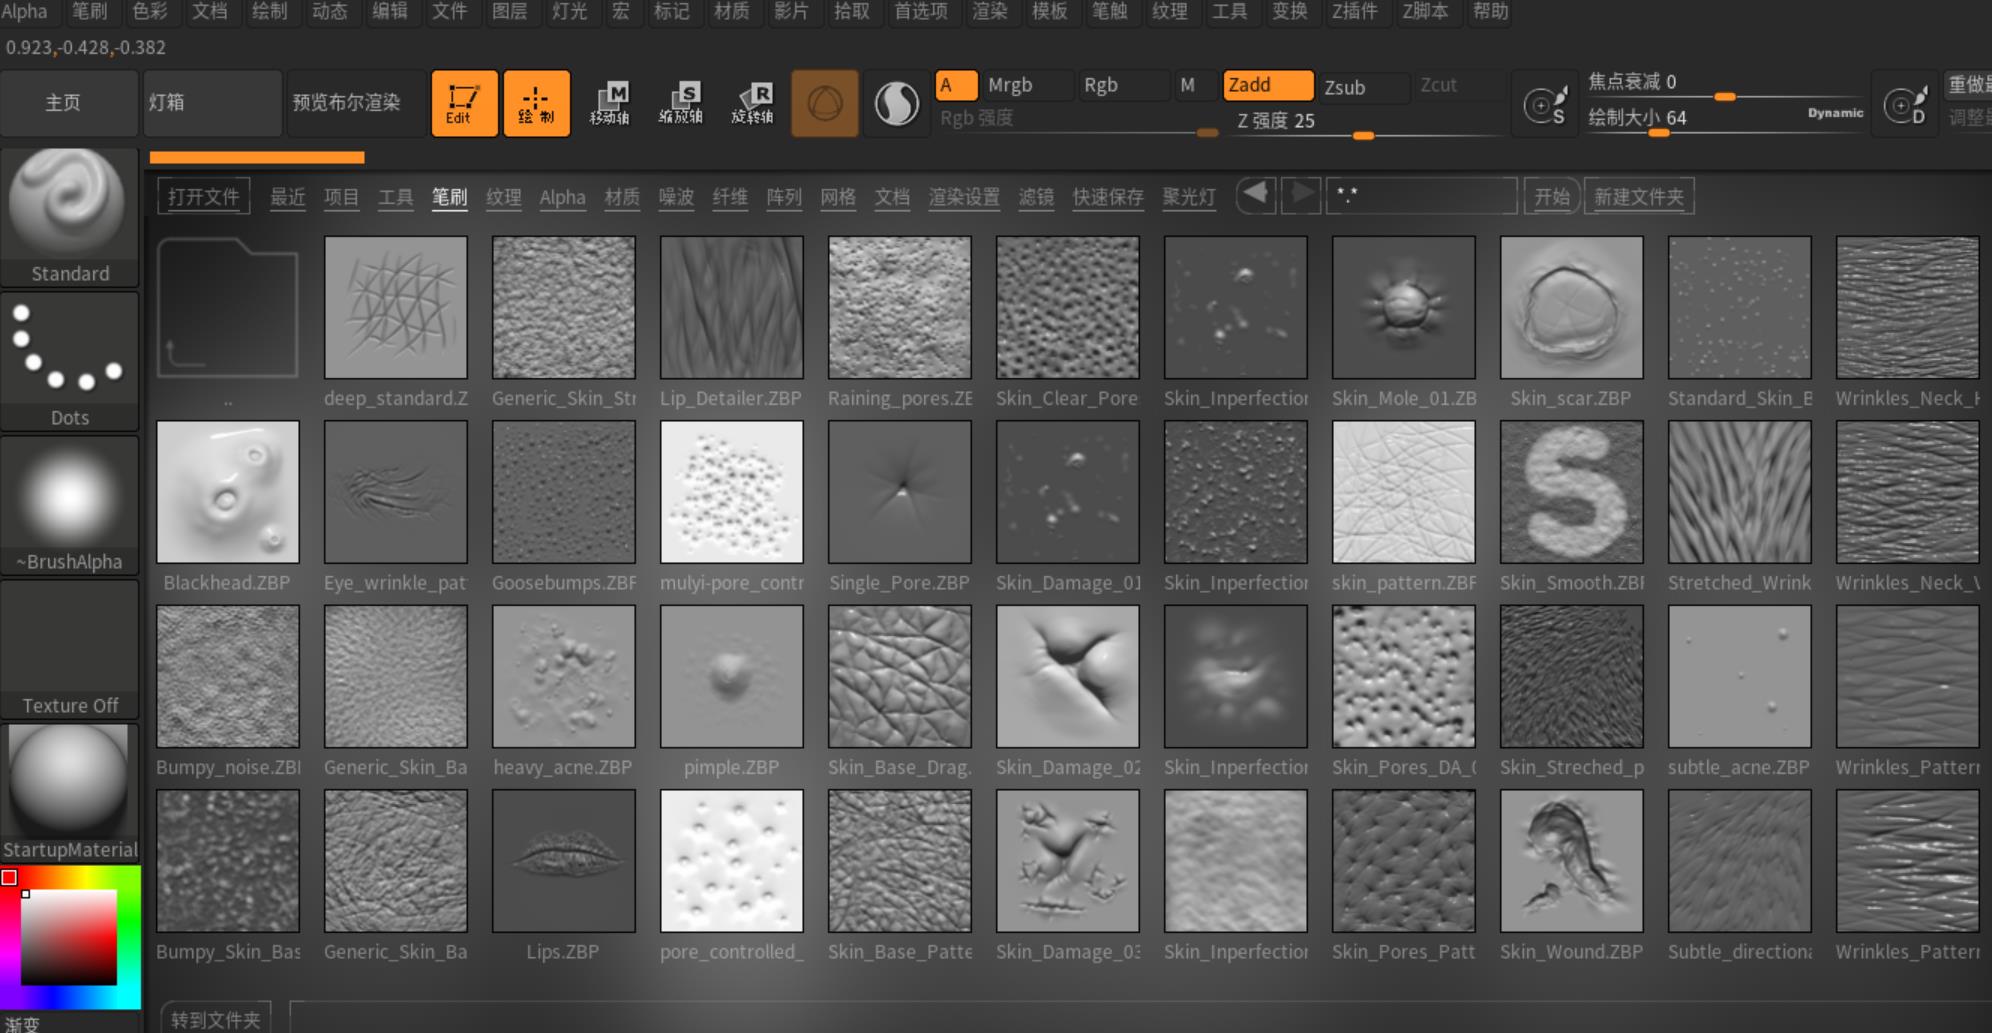
Task: Go to previous lightbox item arrow
Action: tap(1257, 194)
